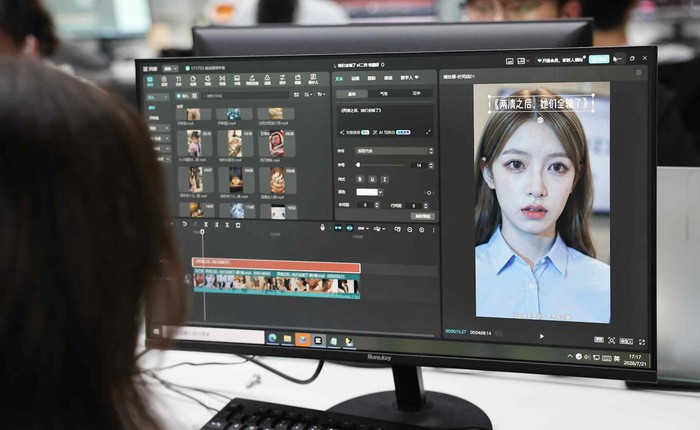Click the fullscreen icon in preview player

(x=642, y=342)
